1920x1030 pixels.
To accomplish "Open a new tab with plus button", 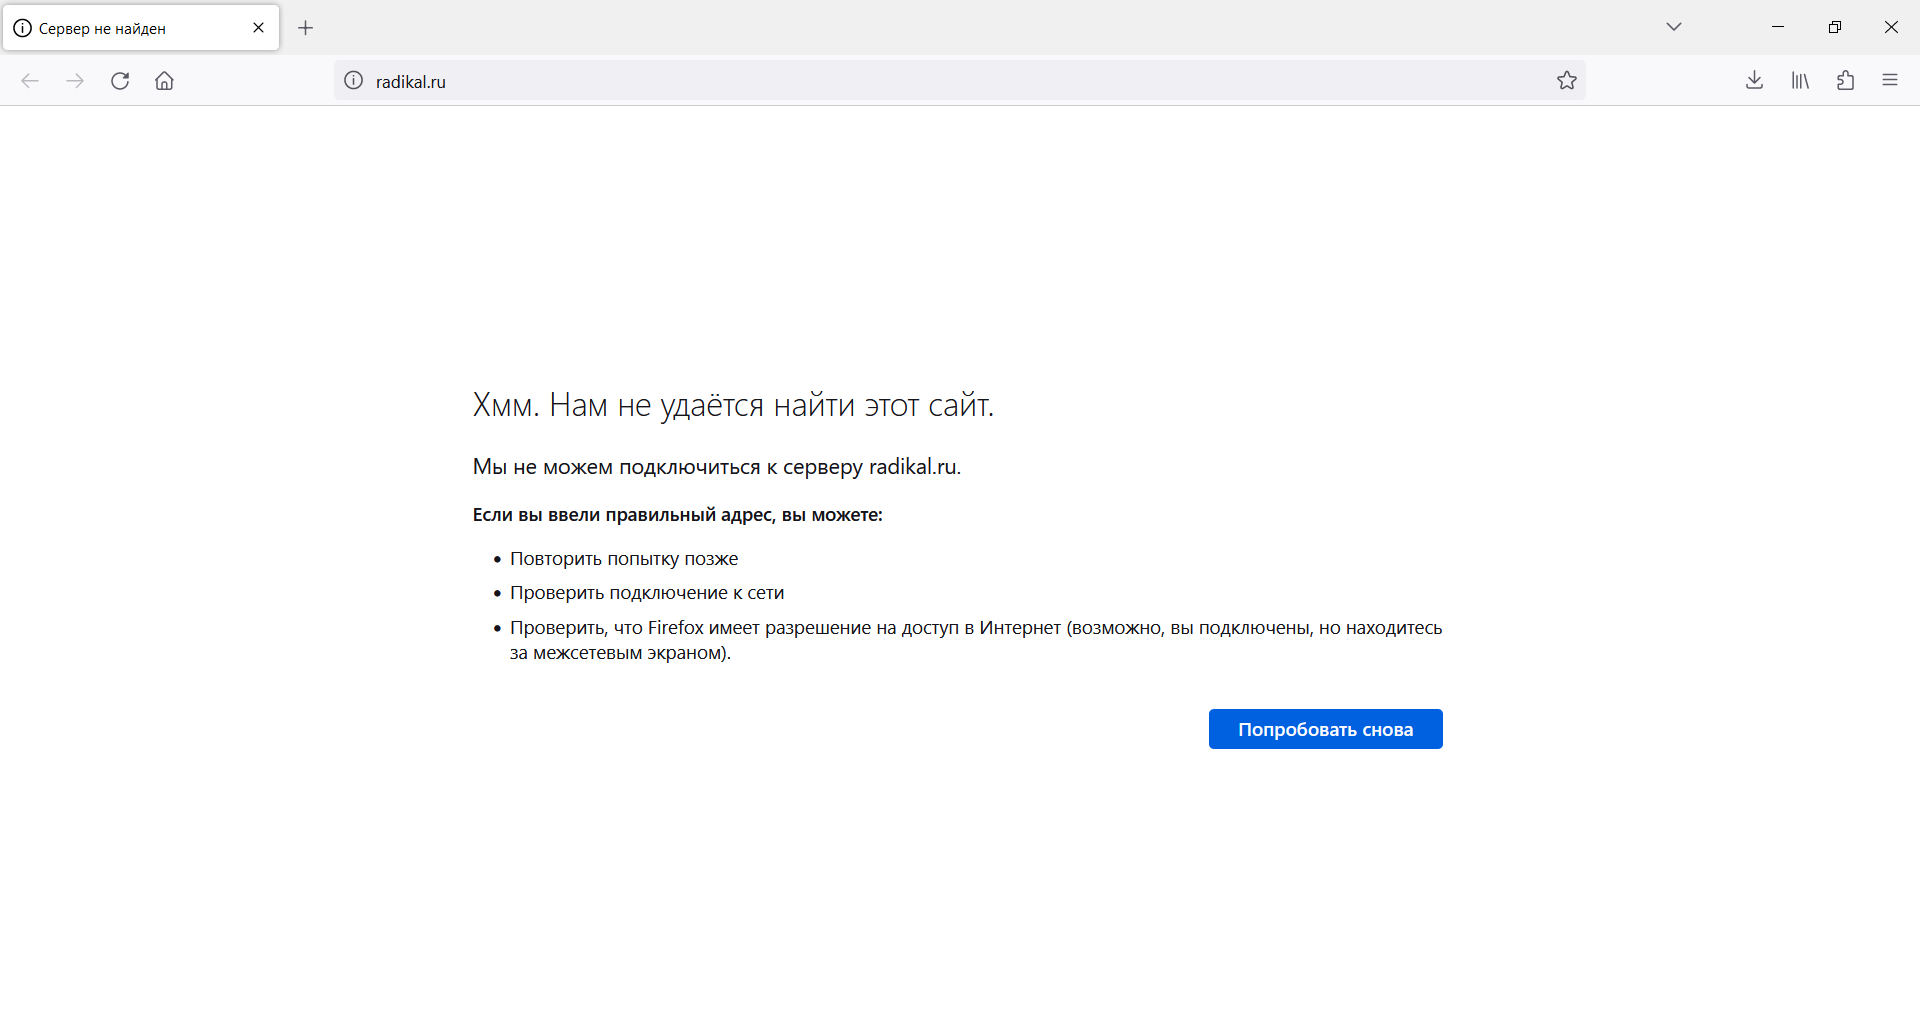I will (x=306, y=28).
